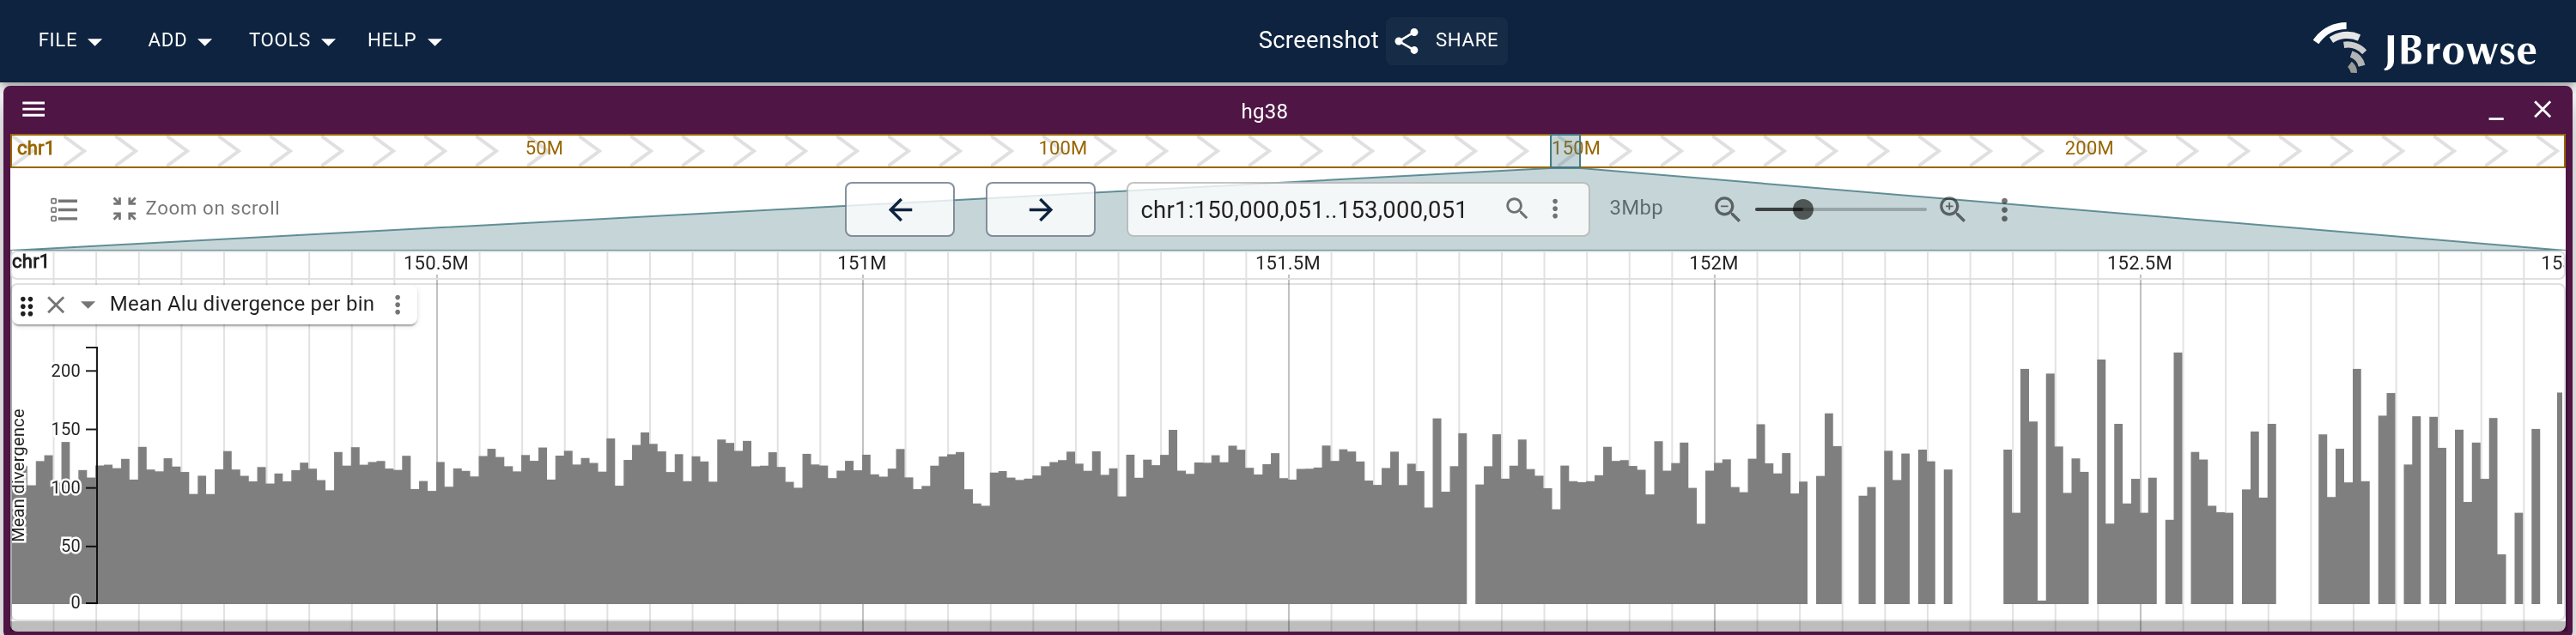Pan right with the forward arrow button
Image resolution: width=2576 pixels, height=635 pixels.
pyautogui.click(x=1040, y=209)
